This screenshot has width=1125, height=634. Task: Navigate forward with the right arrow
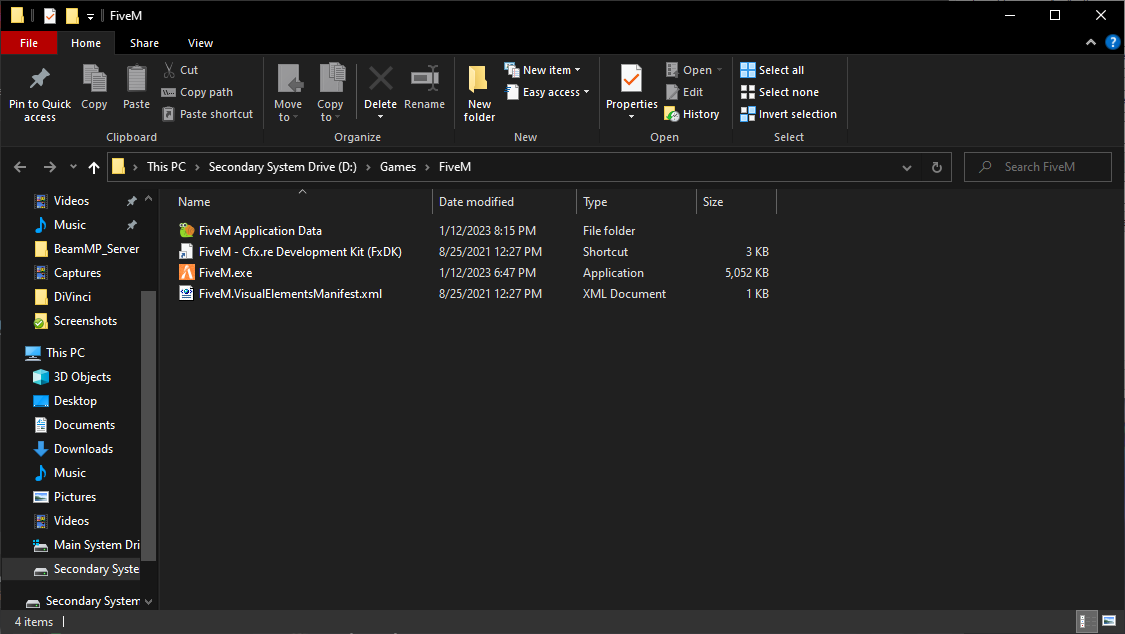tap(50, 167)
